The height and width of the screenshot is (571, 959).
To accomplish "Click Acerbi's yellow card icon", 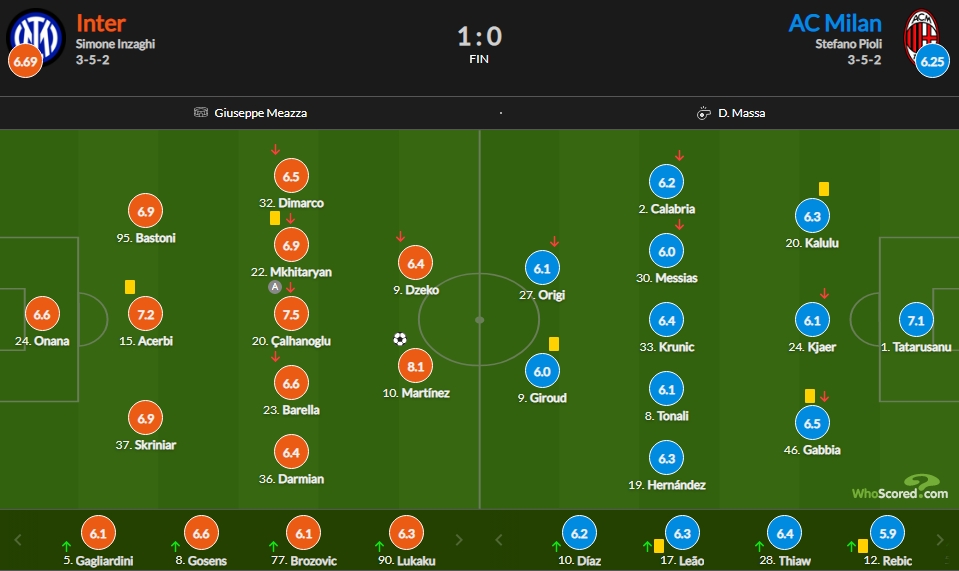I will pos(130,287).
